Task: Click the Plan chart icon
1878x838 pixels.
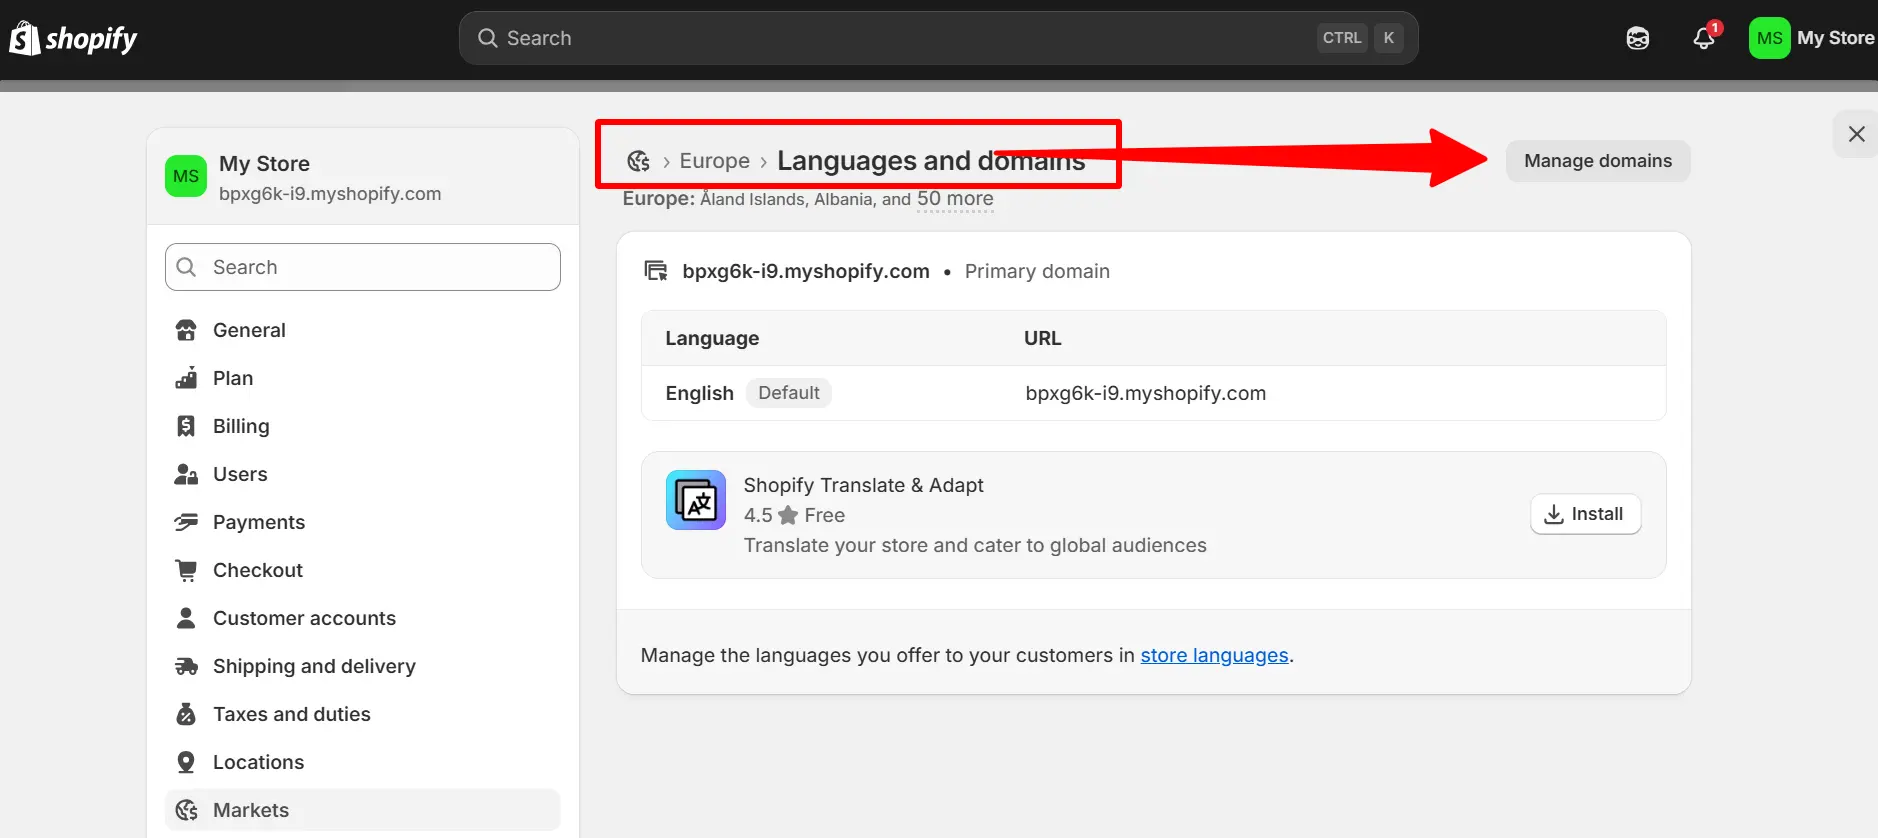Action: 186,378
